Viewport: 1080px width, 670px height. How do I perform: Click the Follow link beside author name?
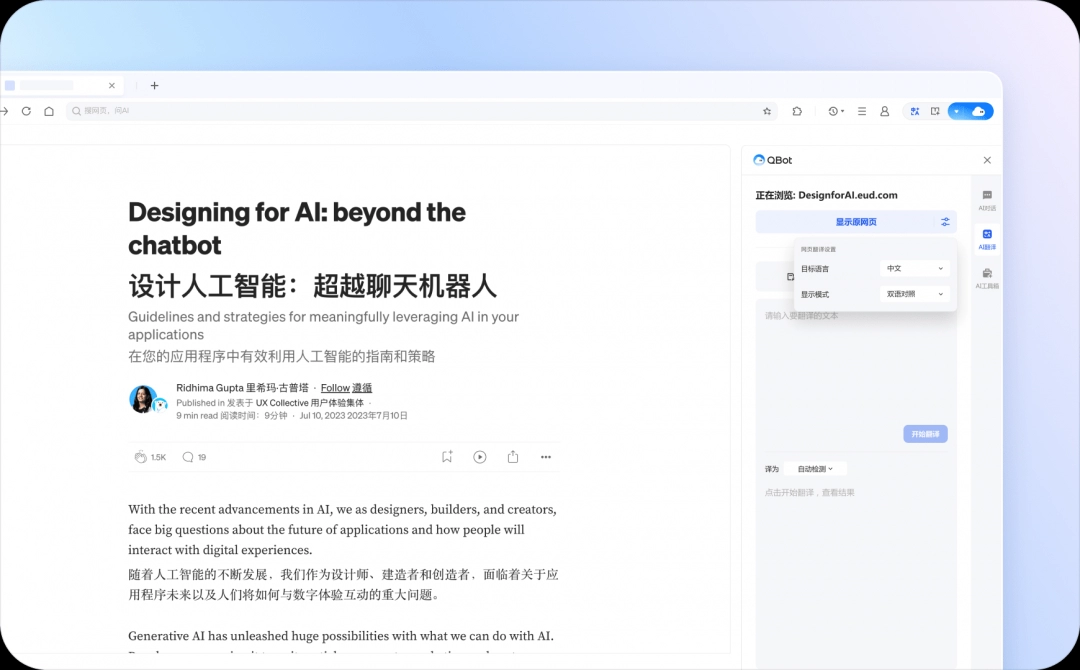click(335, 388)
